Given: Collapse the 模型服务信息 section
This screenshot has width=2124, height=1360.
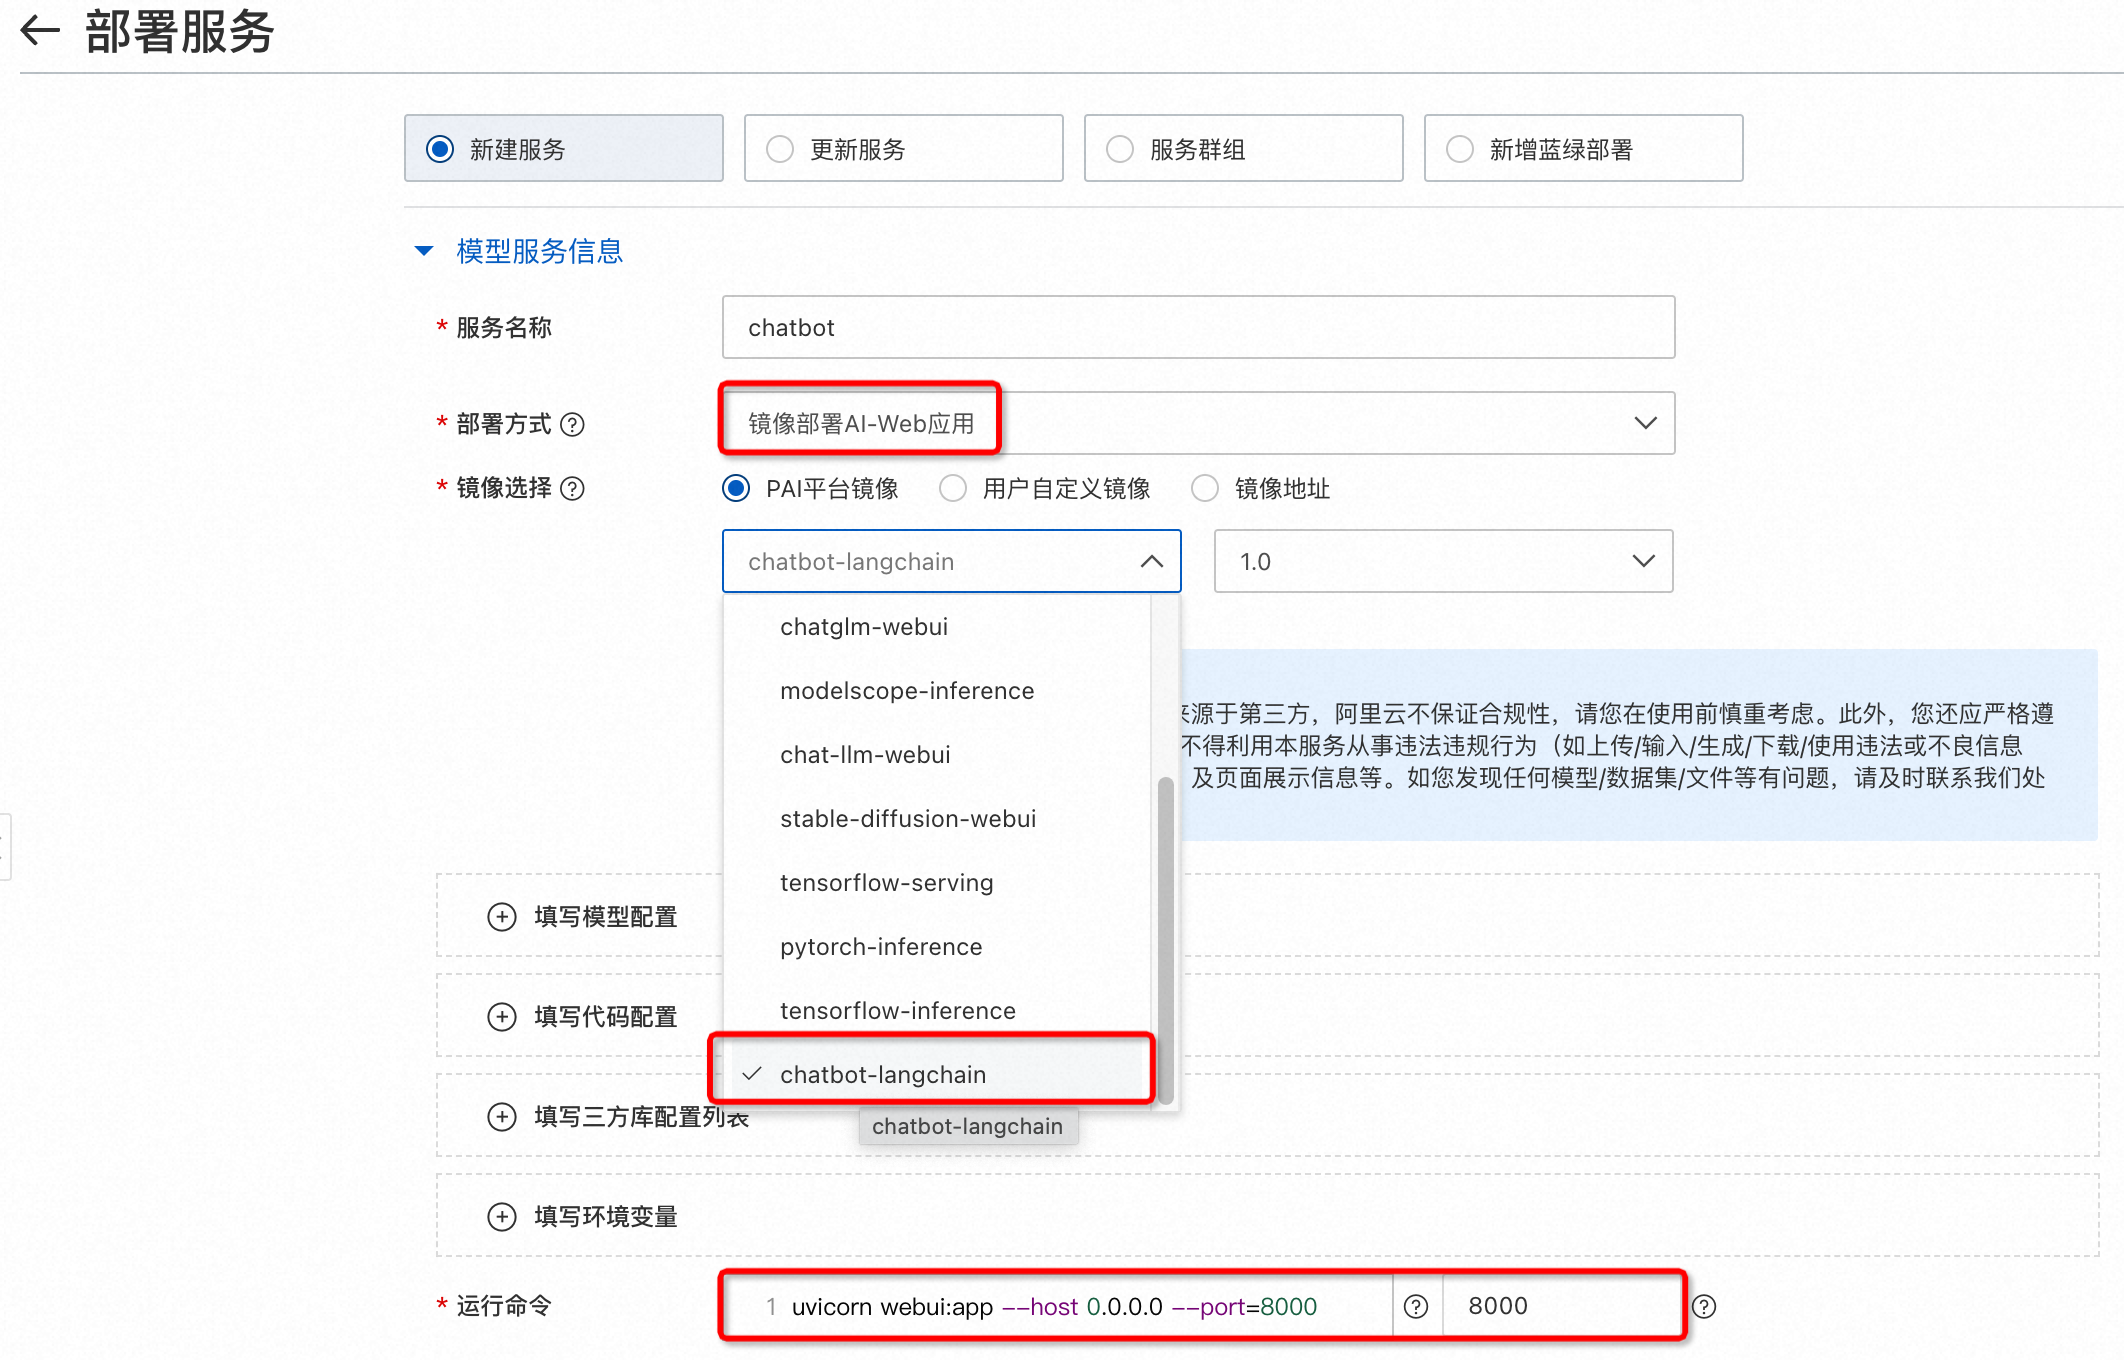Looking at the screenshot, I should [x=424, y=250].
